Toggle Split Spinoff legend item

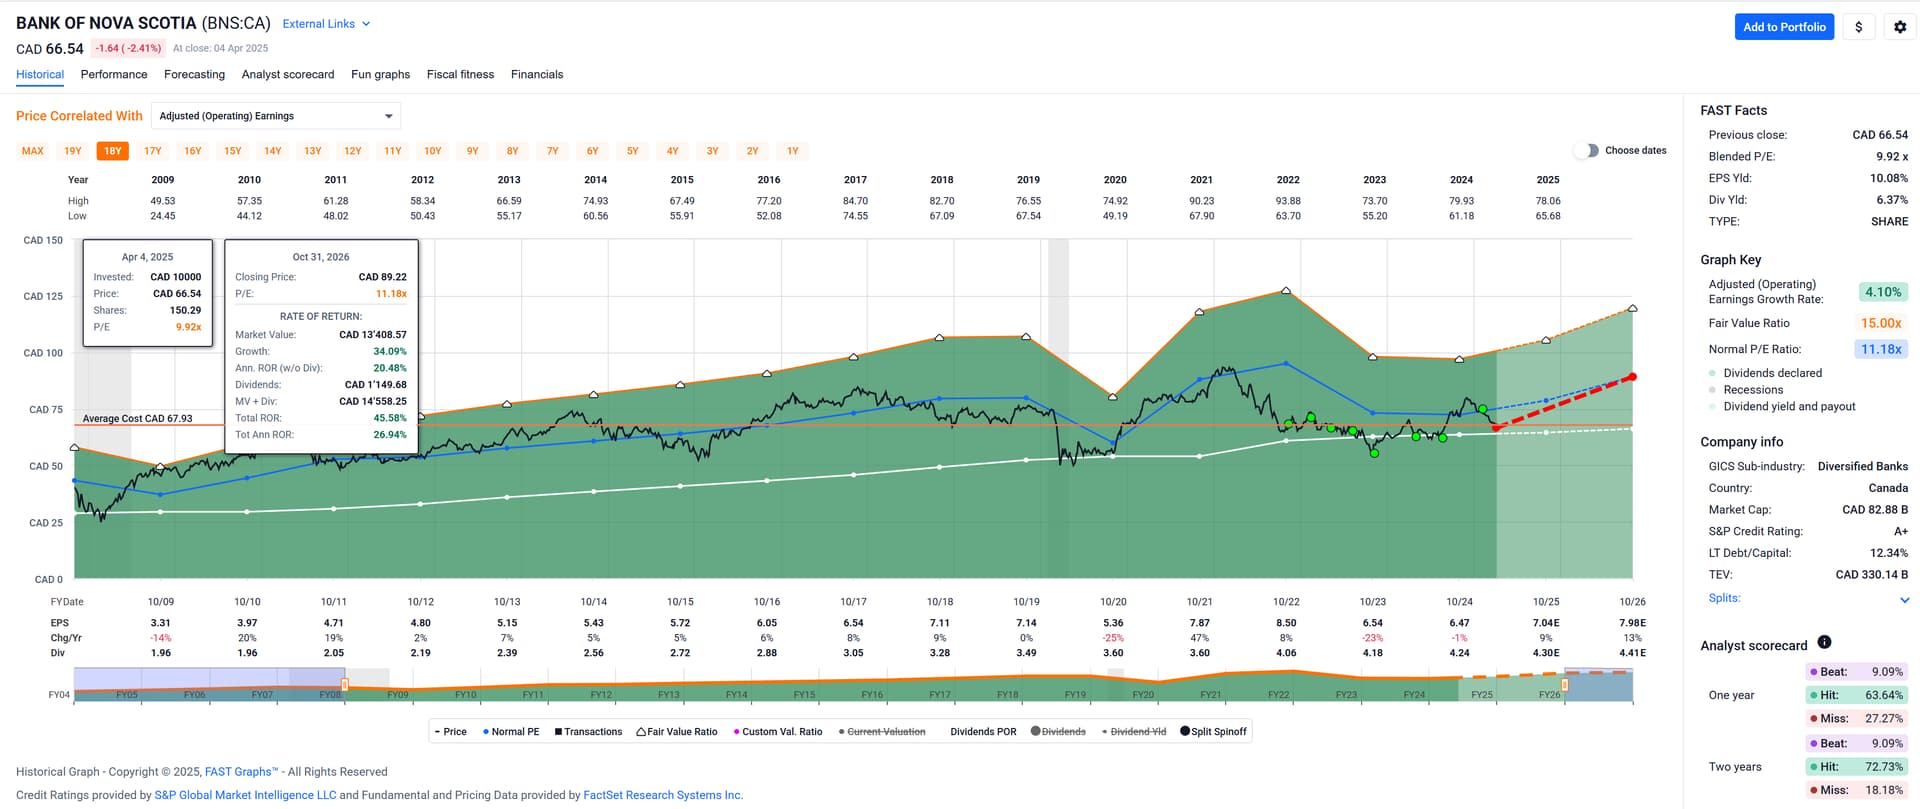(x=1213, y=732)
